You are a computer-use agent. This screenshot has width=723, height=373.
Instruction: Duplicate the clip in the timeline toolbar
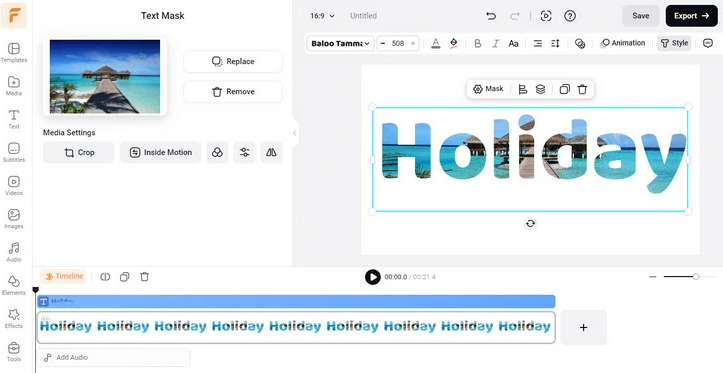(x=124, y=277)
